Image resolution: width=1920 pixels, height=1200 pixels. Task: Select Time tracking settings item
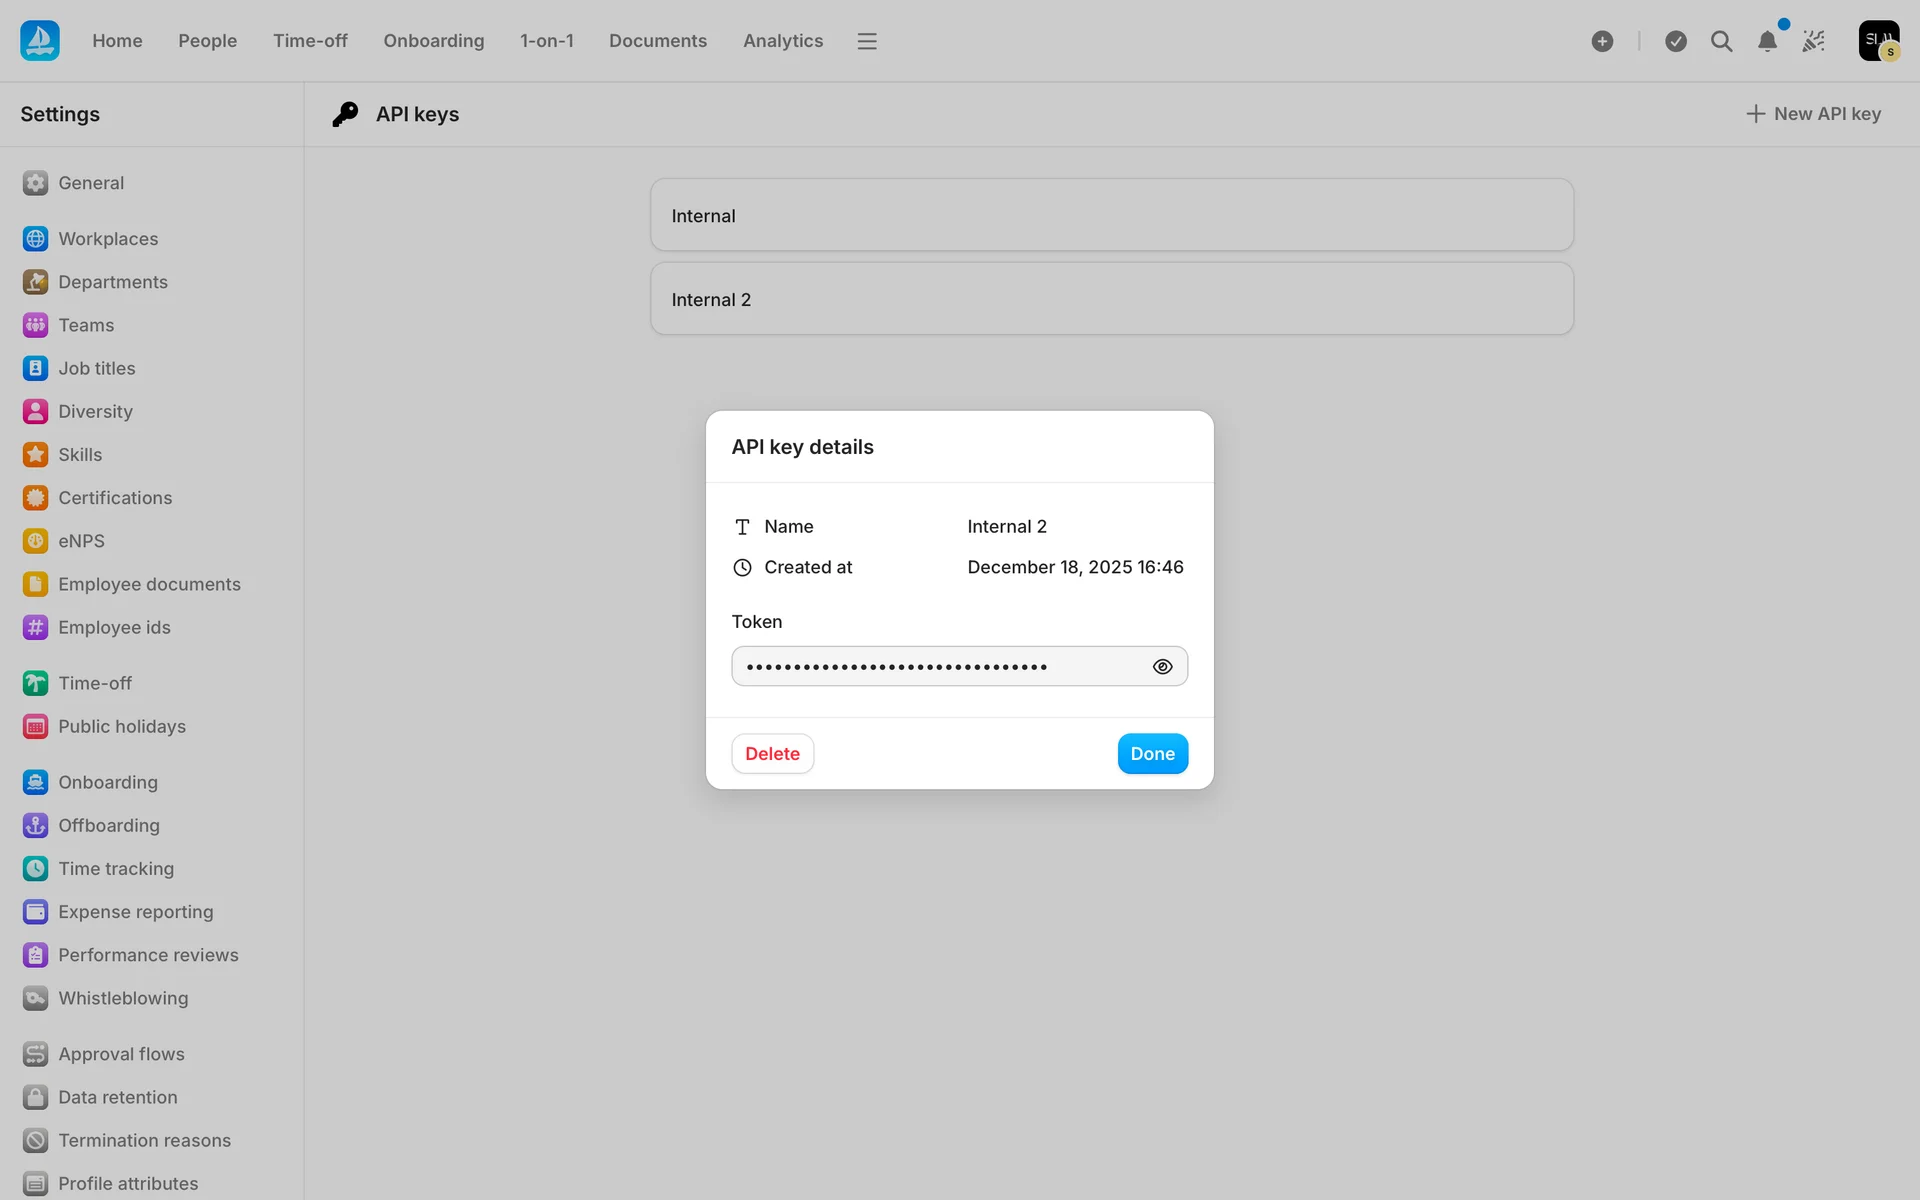(x=116, y=869)
